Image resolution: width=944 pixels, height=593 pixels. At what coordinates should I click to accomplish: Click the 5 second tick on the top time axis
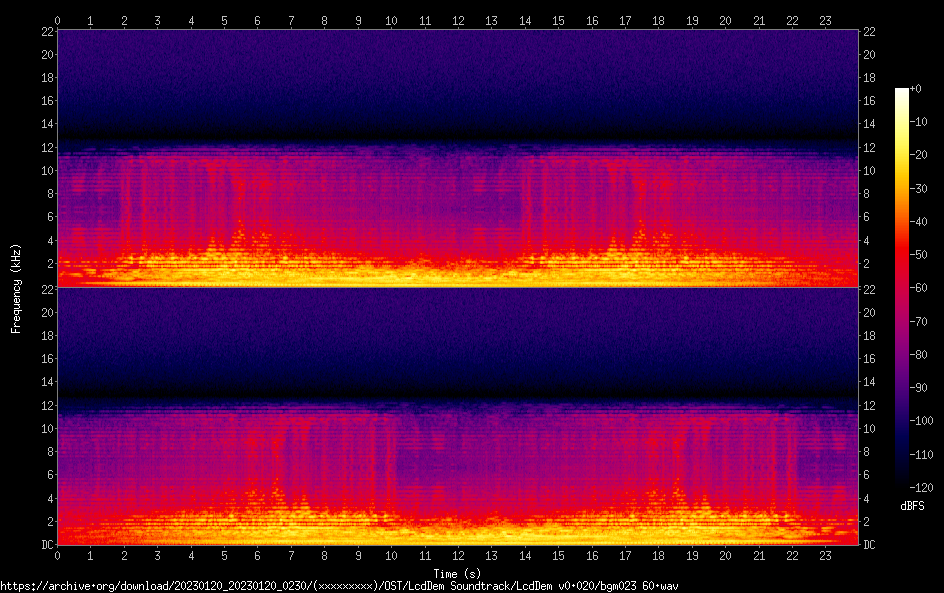coord(224,20)
